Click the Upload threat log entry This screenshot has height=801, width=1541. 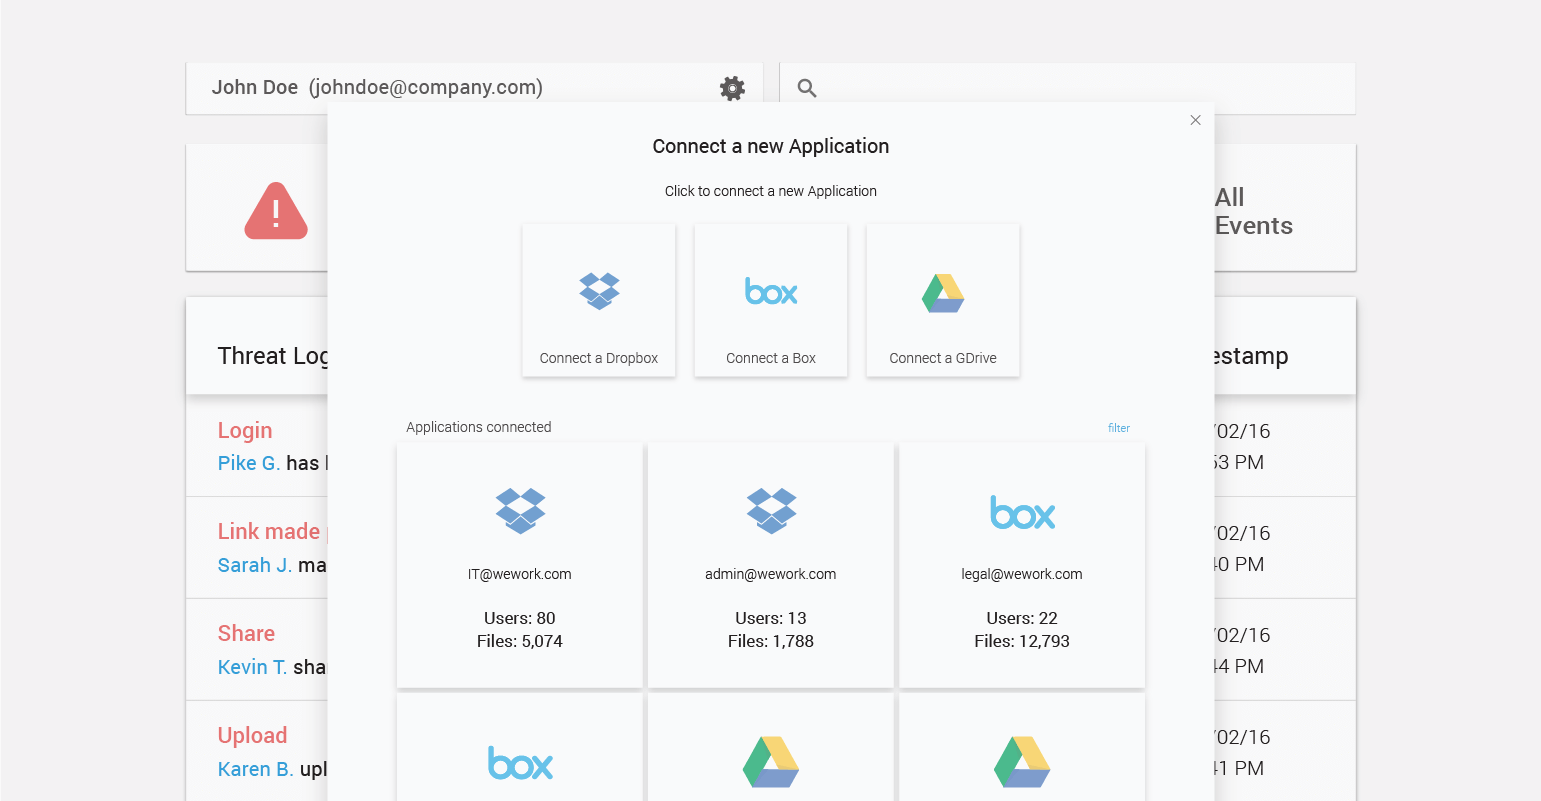pyautogui.click(x=252, y=735)
